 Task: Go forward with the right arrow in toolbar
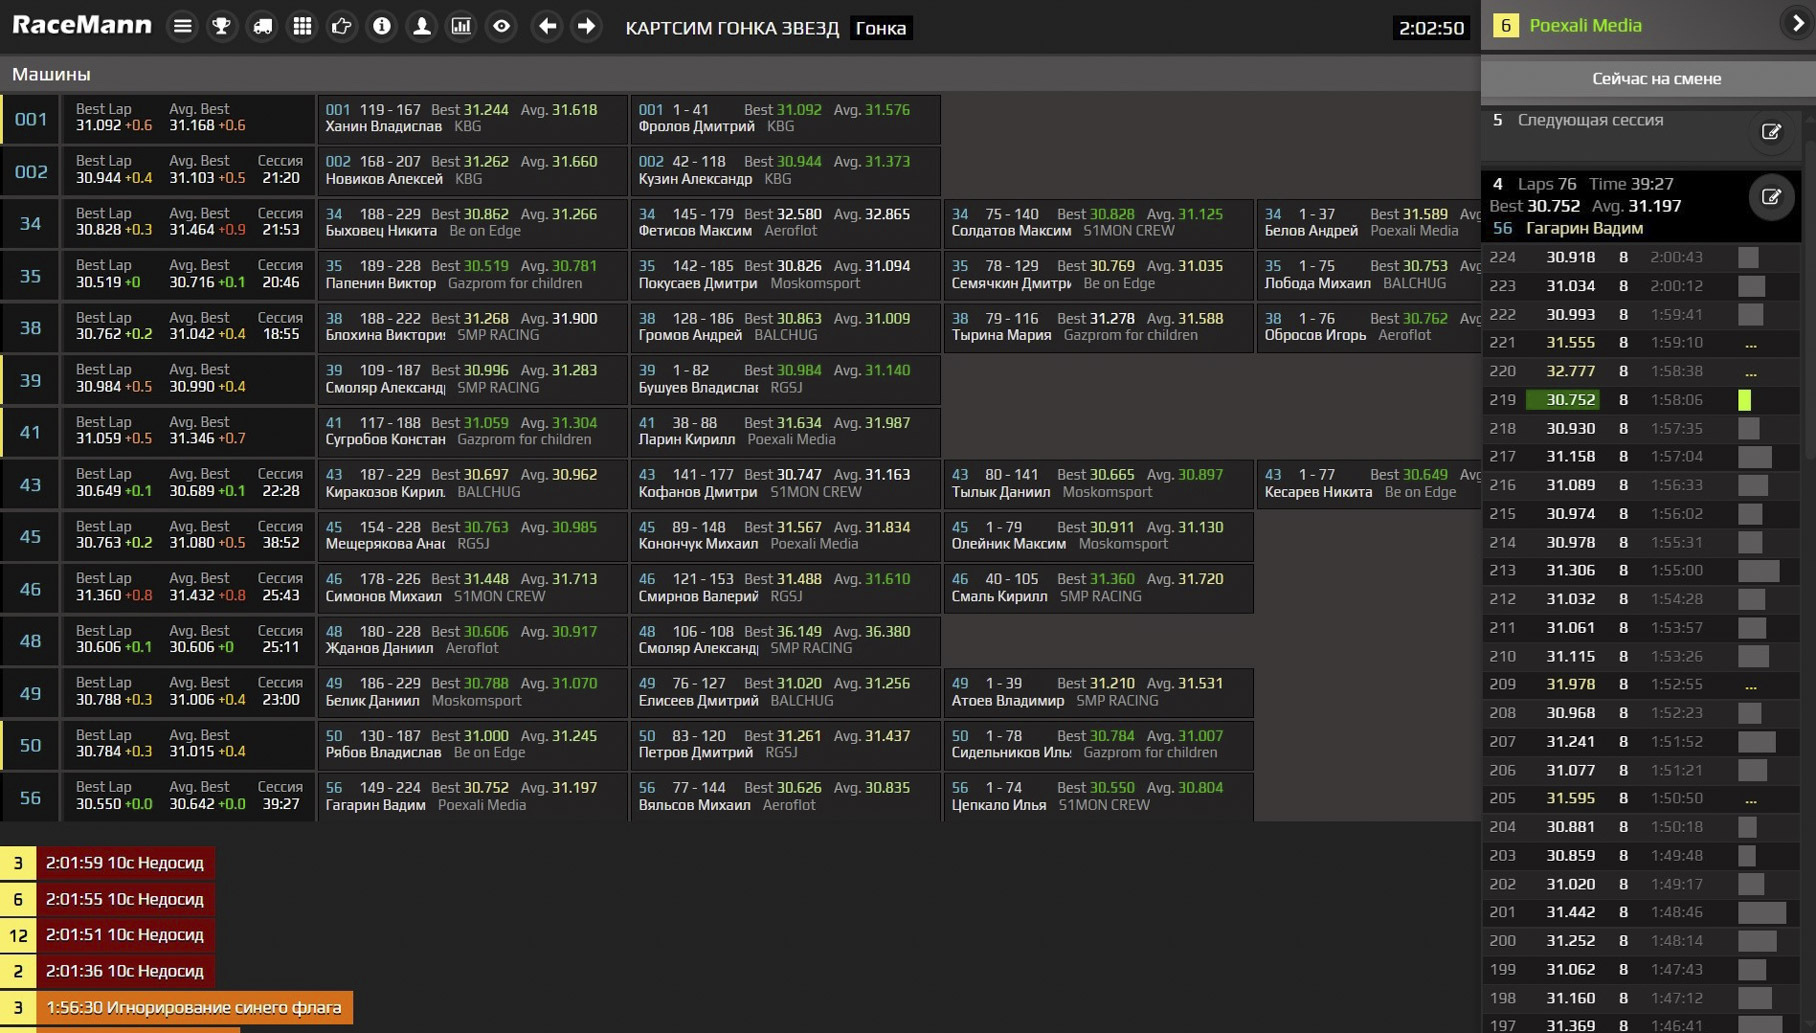(x=587, y=27)
